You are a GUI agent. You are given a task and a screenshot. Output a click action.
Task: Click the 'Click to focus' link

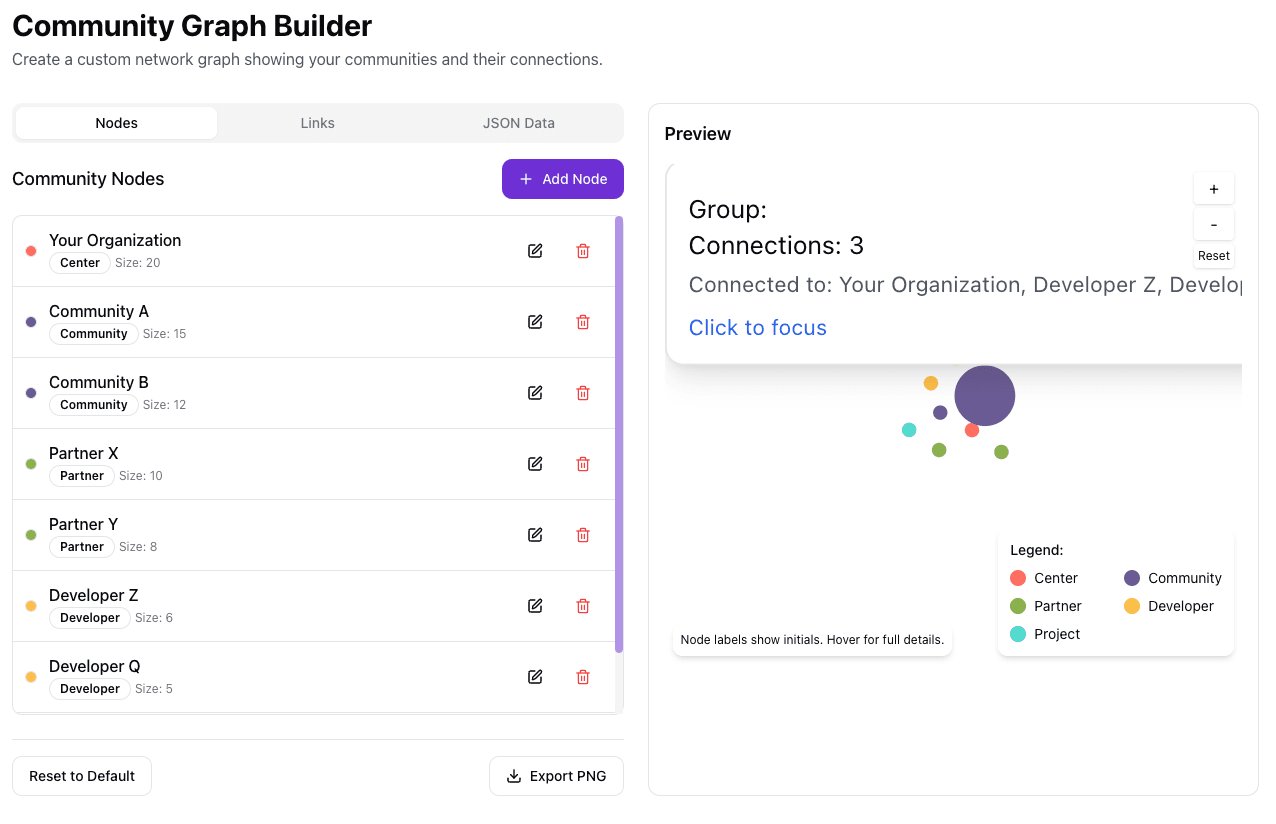[757, 328]
